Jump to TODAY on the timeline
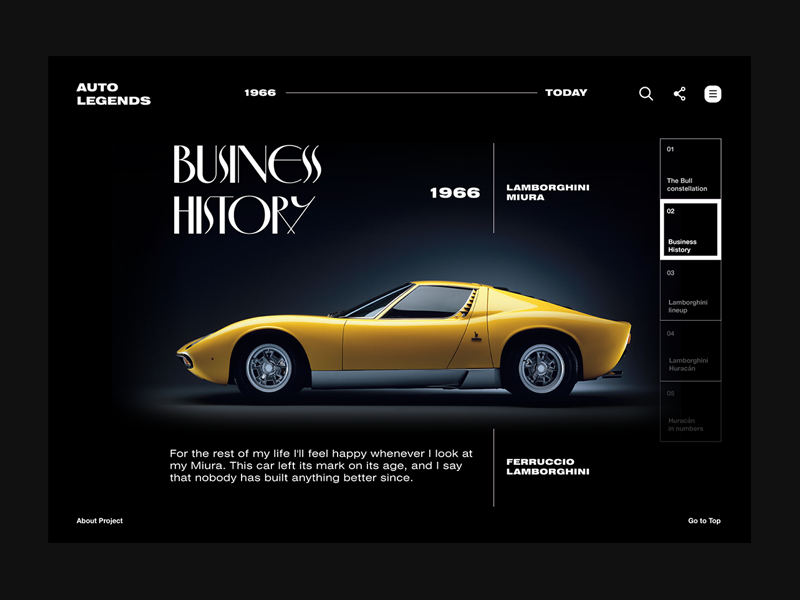Screen dimensions: 800x600 (x=566, y=93)
